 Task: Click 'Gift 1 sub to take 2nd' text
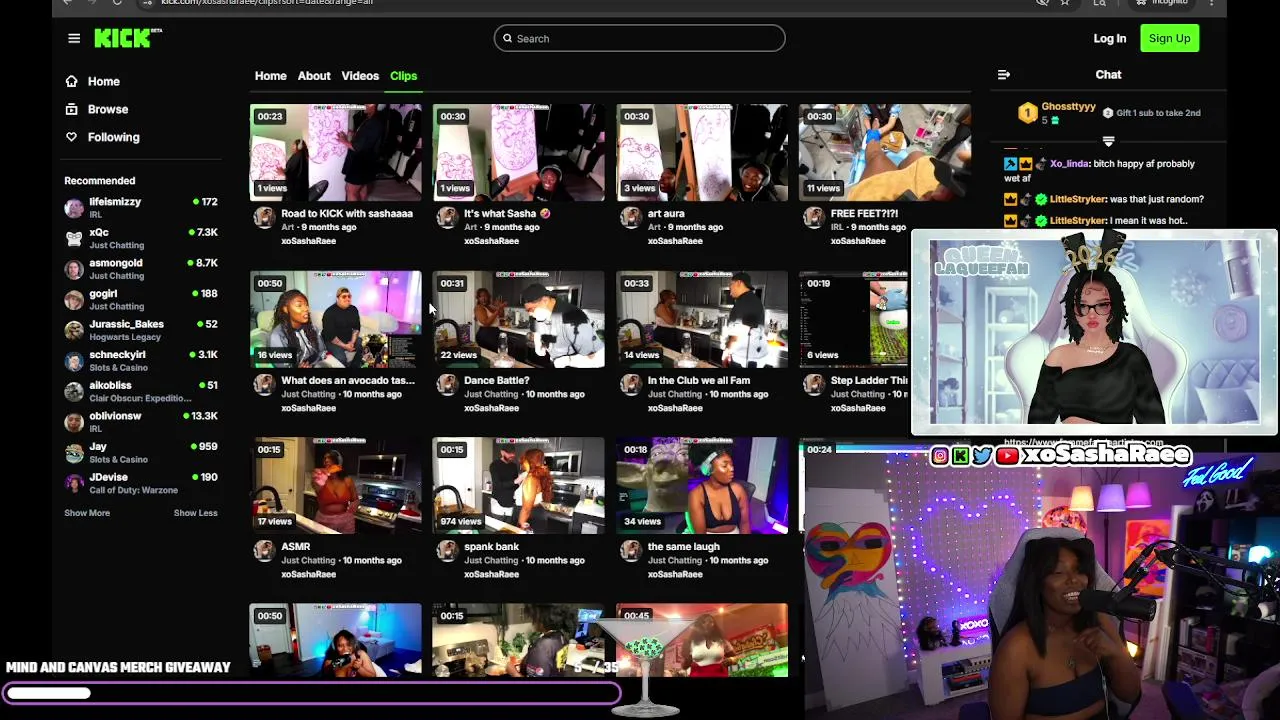pyautogui.click(x=1158, y=113)
